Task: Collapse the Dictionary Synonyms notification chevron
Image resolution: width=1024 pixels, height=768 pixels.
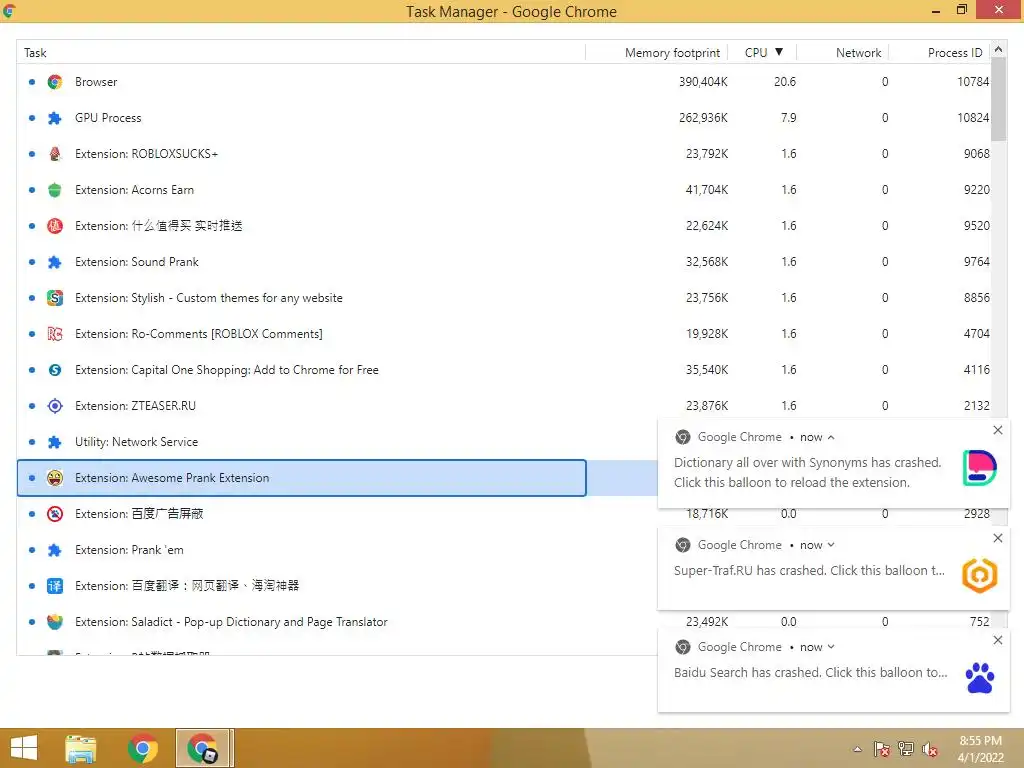Action: (831, 438)
